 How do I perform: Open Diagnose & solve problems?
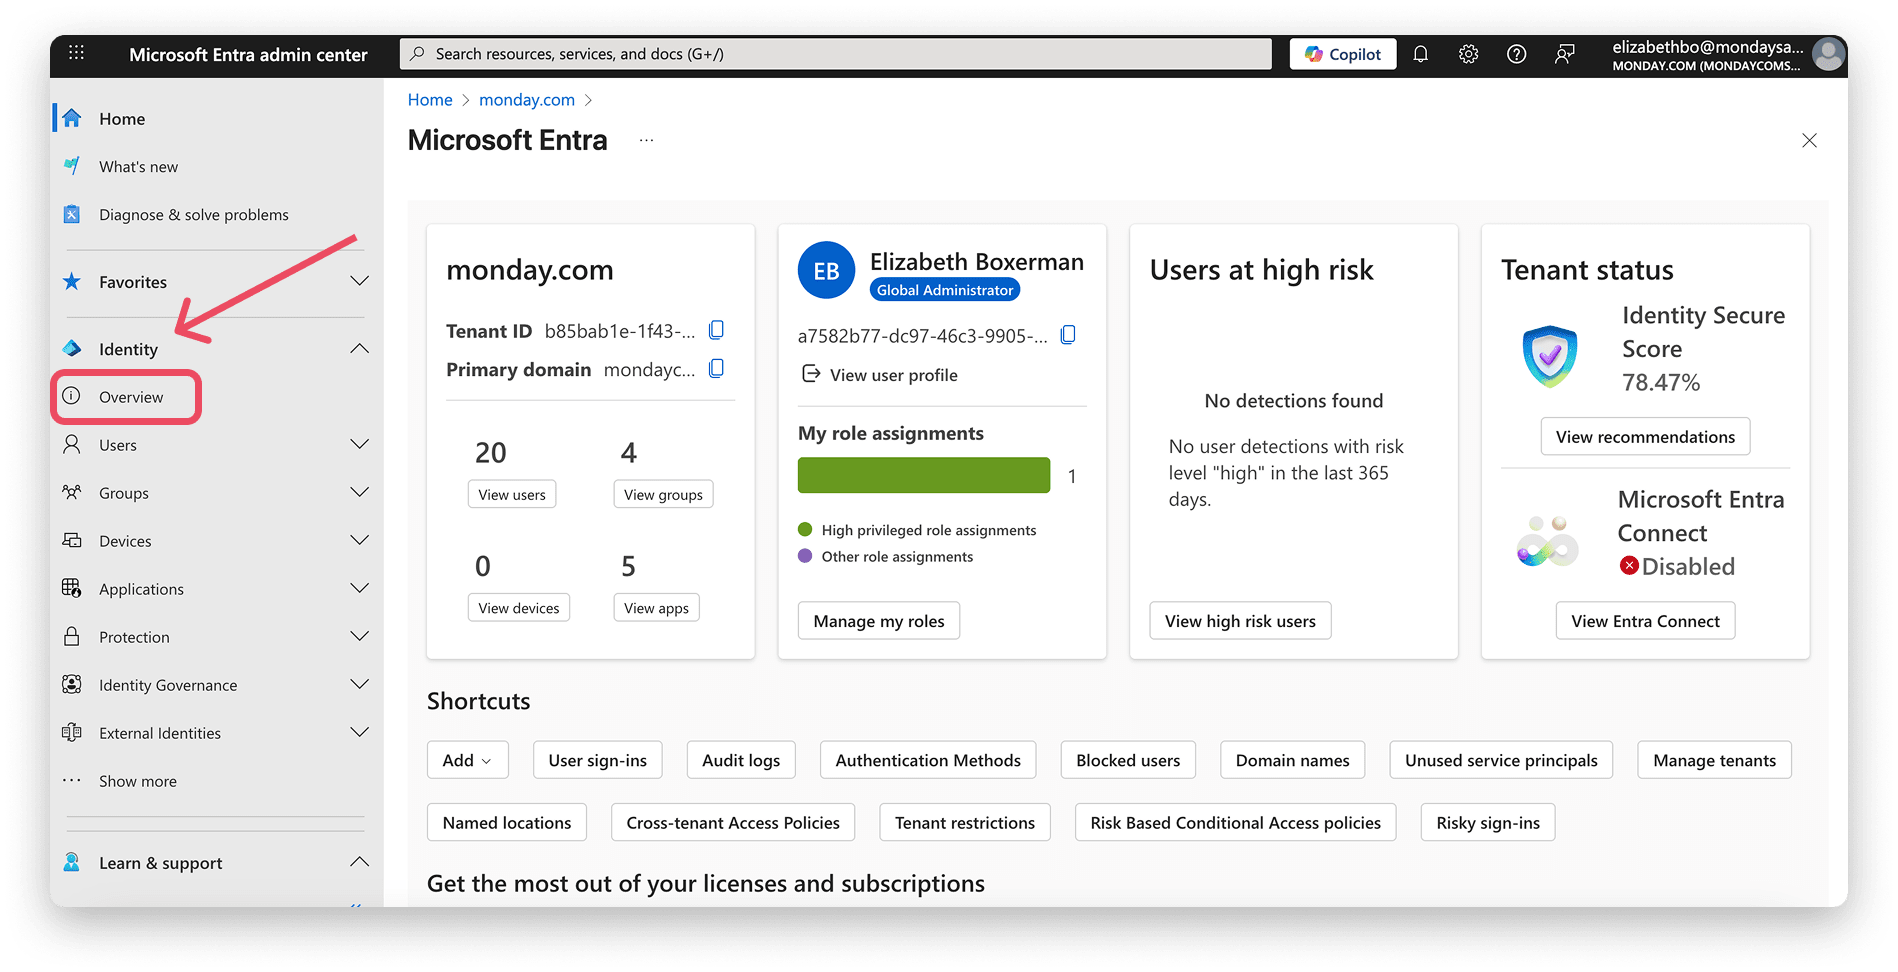coord(193,215)
